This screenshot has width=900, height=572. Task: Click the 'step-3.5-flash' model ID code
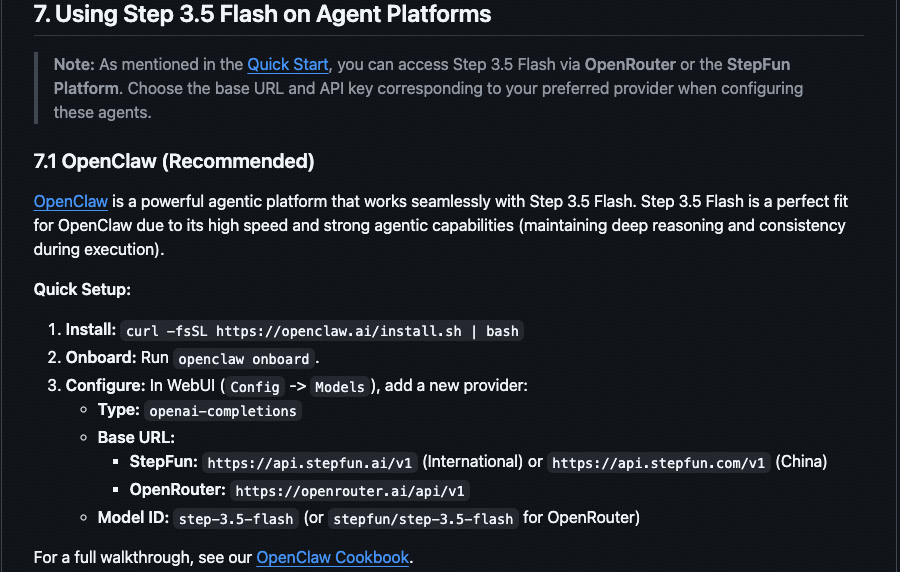click(x=236, y=519)
